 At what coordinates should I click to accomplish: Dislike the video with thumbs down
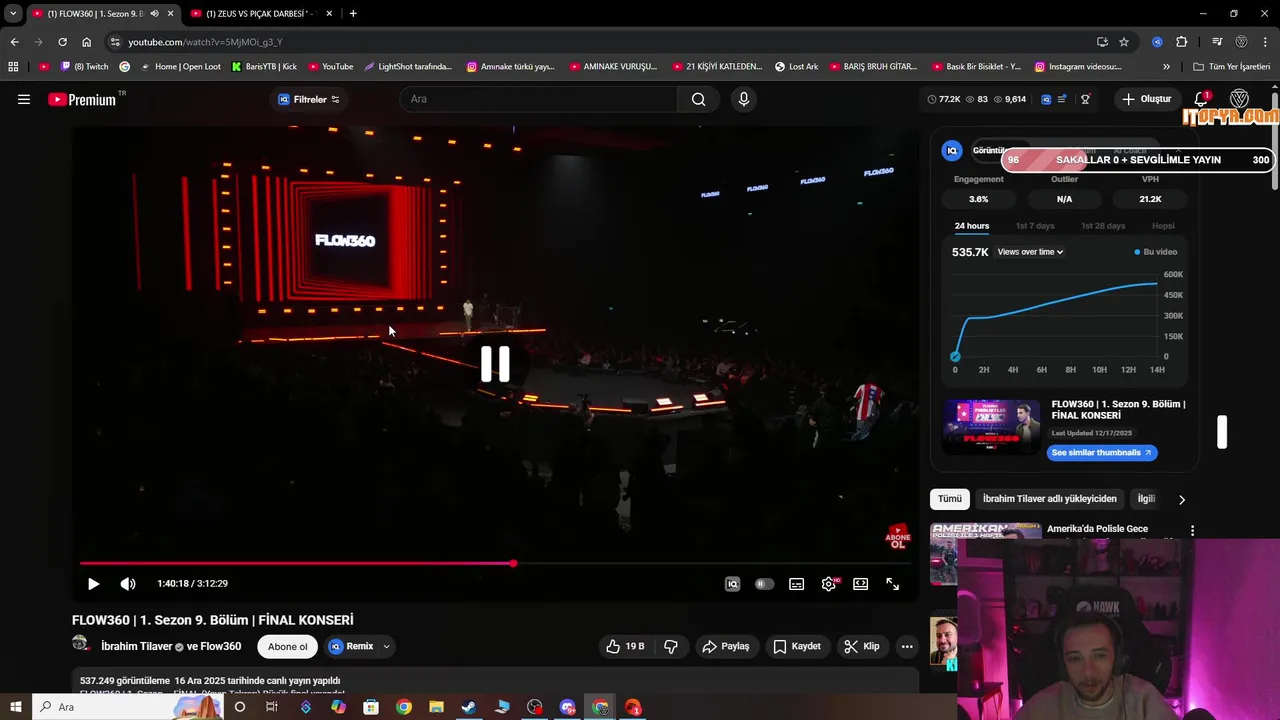coord(671,647)
